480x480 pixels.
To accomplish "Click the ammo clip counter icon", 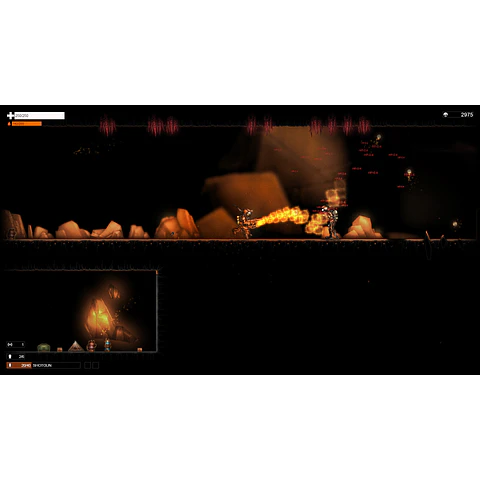I will pyautogui.click(x=10, y=357).
